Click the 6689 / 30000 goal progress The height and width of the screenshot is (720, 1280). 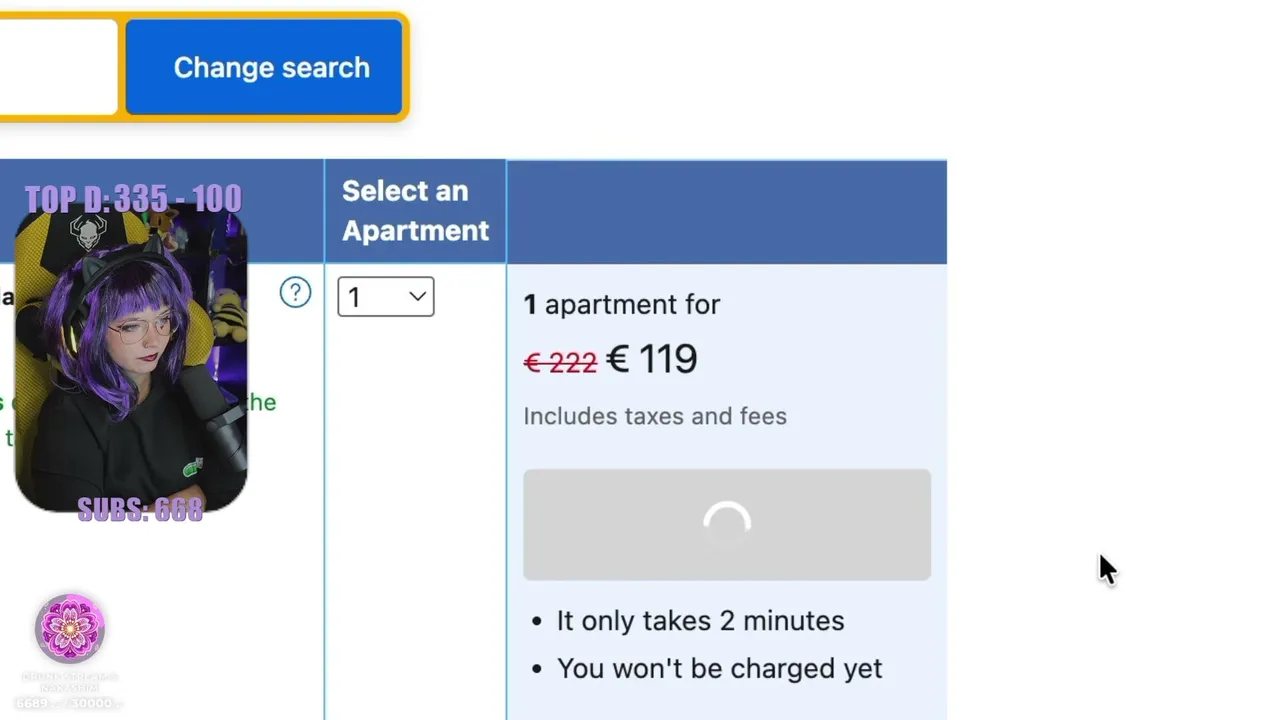pyautogui.click(x=67, y=704)
